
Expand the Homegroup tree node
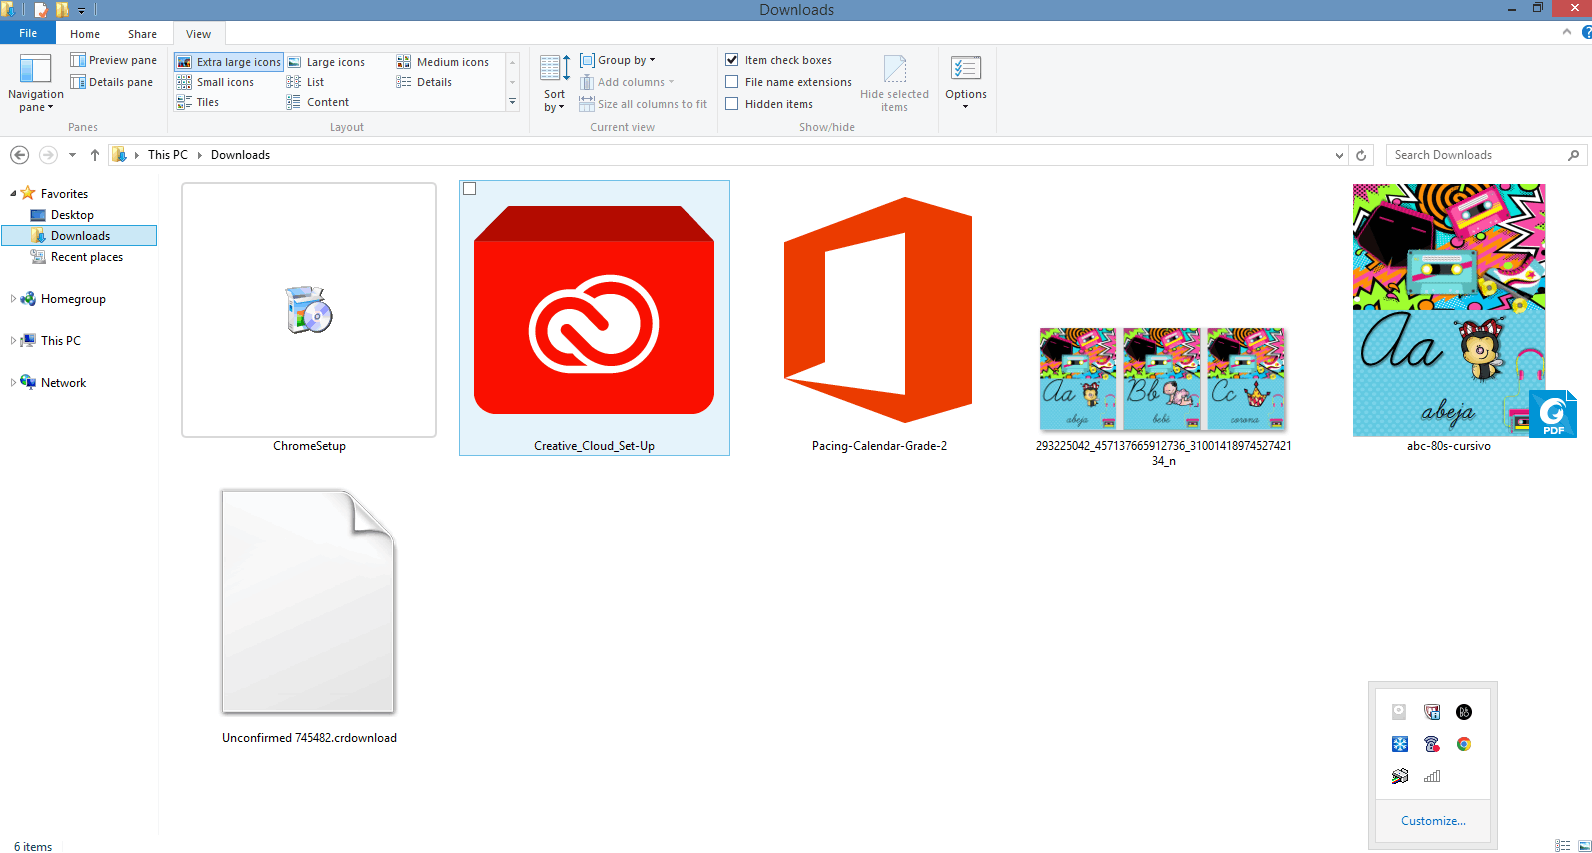coord(13,299)
